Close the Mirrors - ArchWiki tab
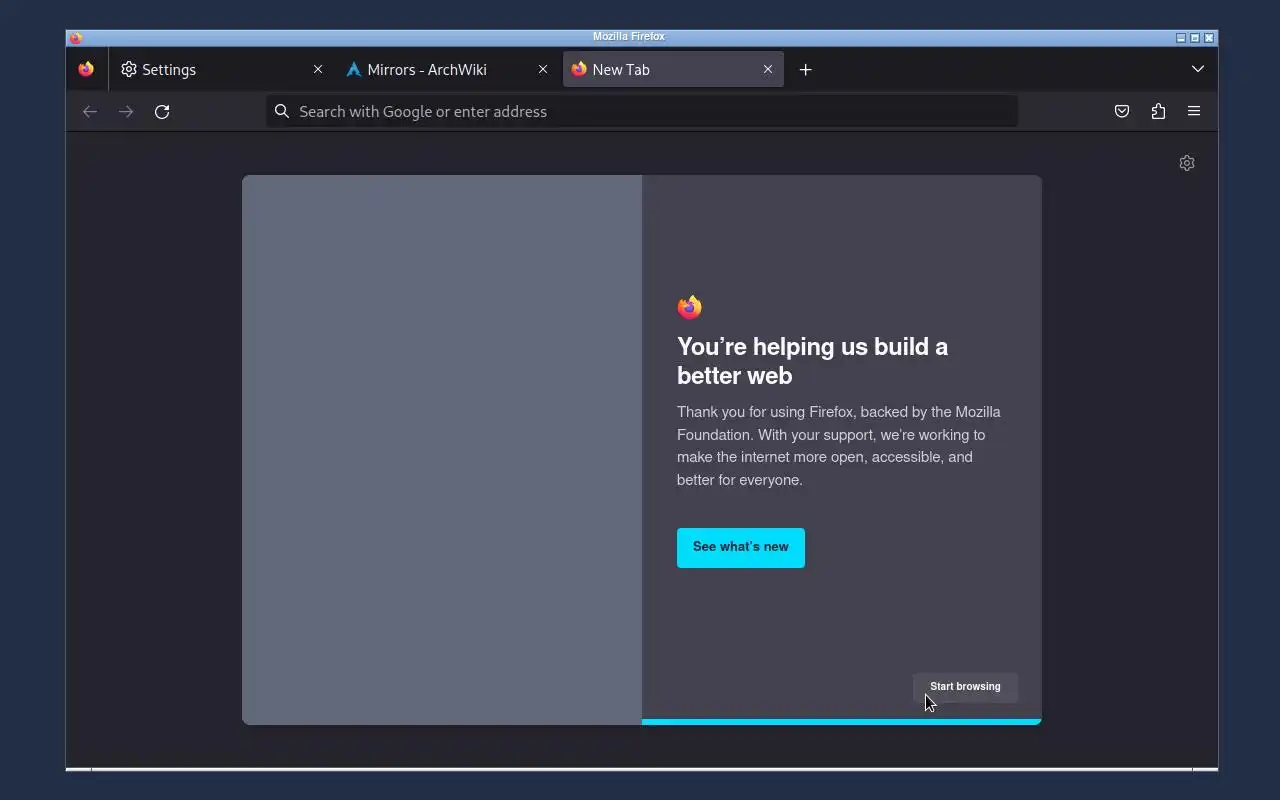This screenshot has width=1280, height=800. point(543,69)
